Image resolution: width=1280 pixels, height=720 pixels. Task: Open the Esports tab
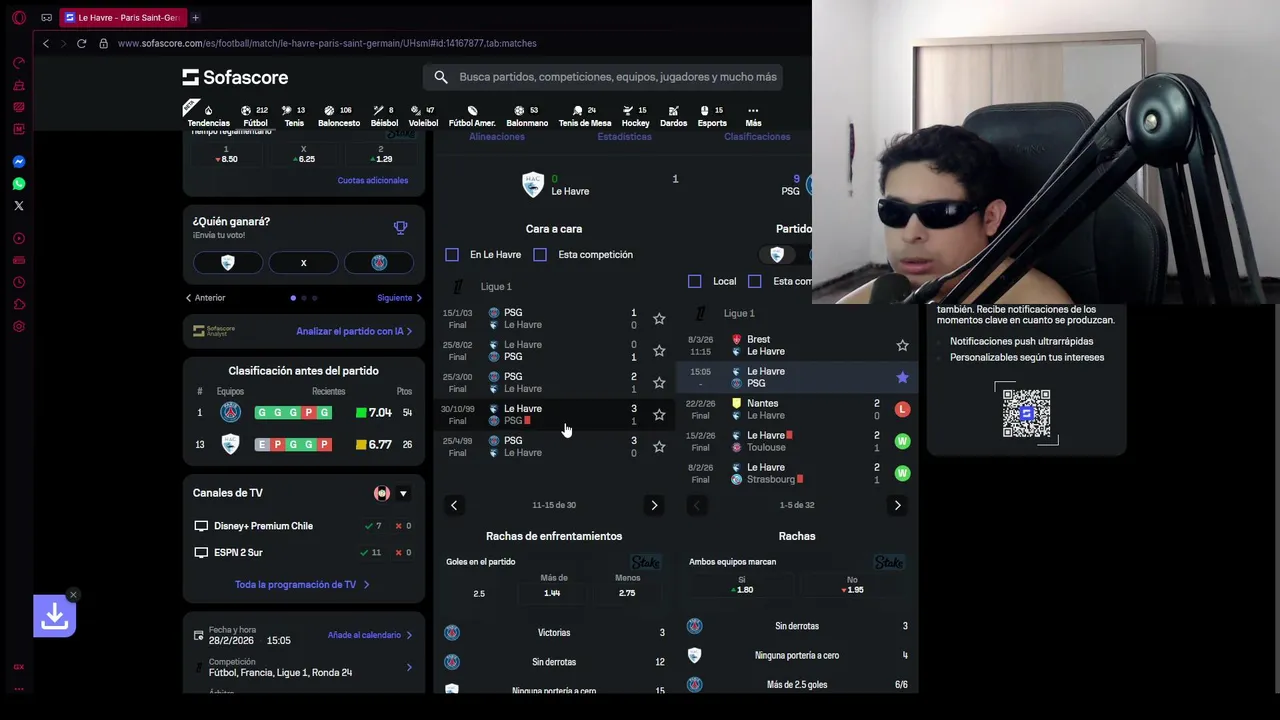[712, 116]
